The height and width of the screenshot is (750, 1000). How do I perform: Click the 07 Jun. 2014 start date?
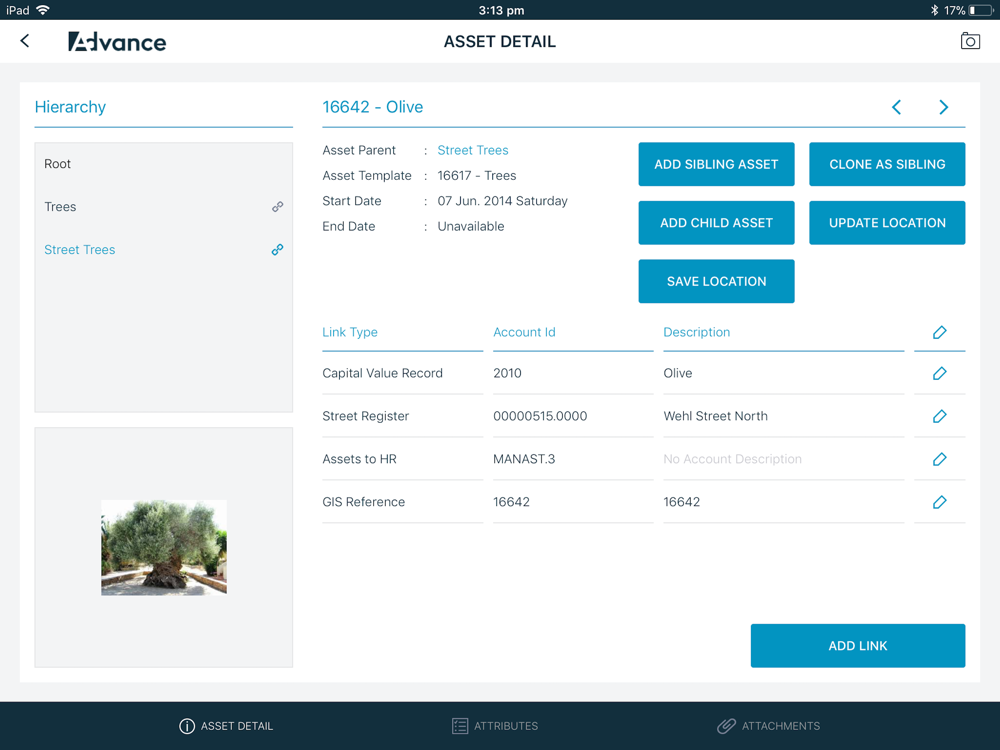[x=502, y=201]
